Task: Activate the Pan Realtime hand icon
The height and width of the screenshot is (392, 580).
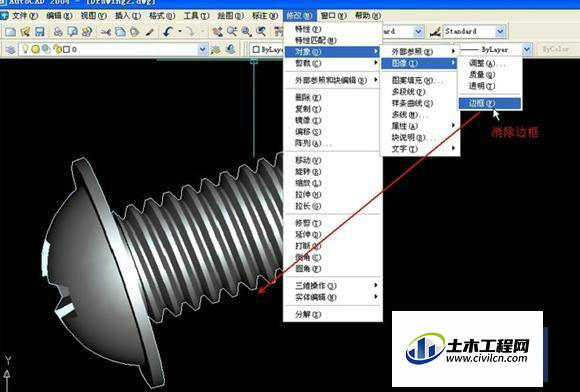Action: click(x=217, y=32)
